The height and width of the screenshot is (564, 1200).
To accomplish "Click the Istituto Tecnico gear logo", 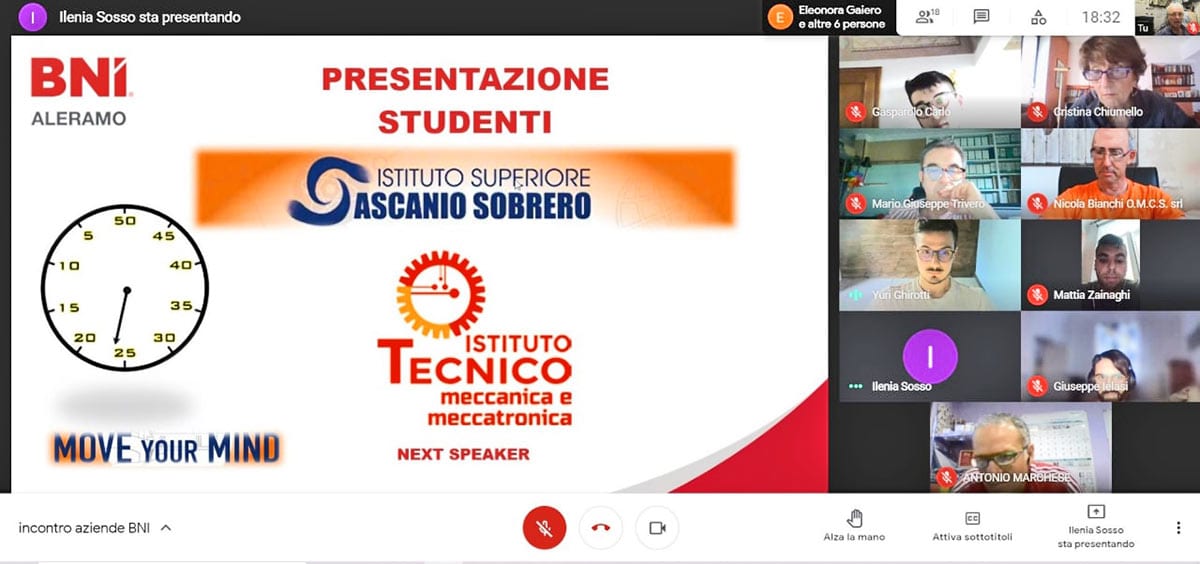I will coord(440,294).
